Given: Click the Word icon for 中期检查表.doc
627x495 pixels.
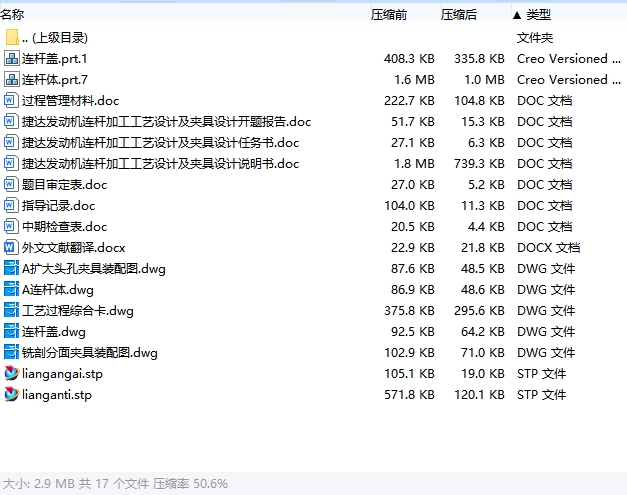Looking at the screenshot, I should click(11, 226).
